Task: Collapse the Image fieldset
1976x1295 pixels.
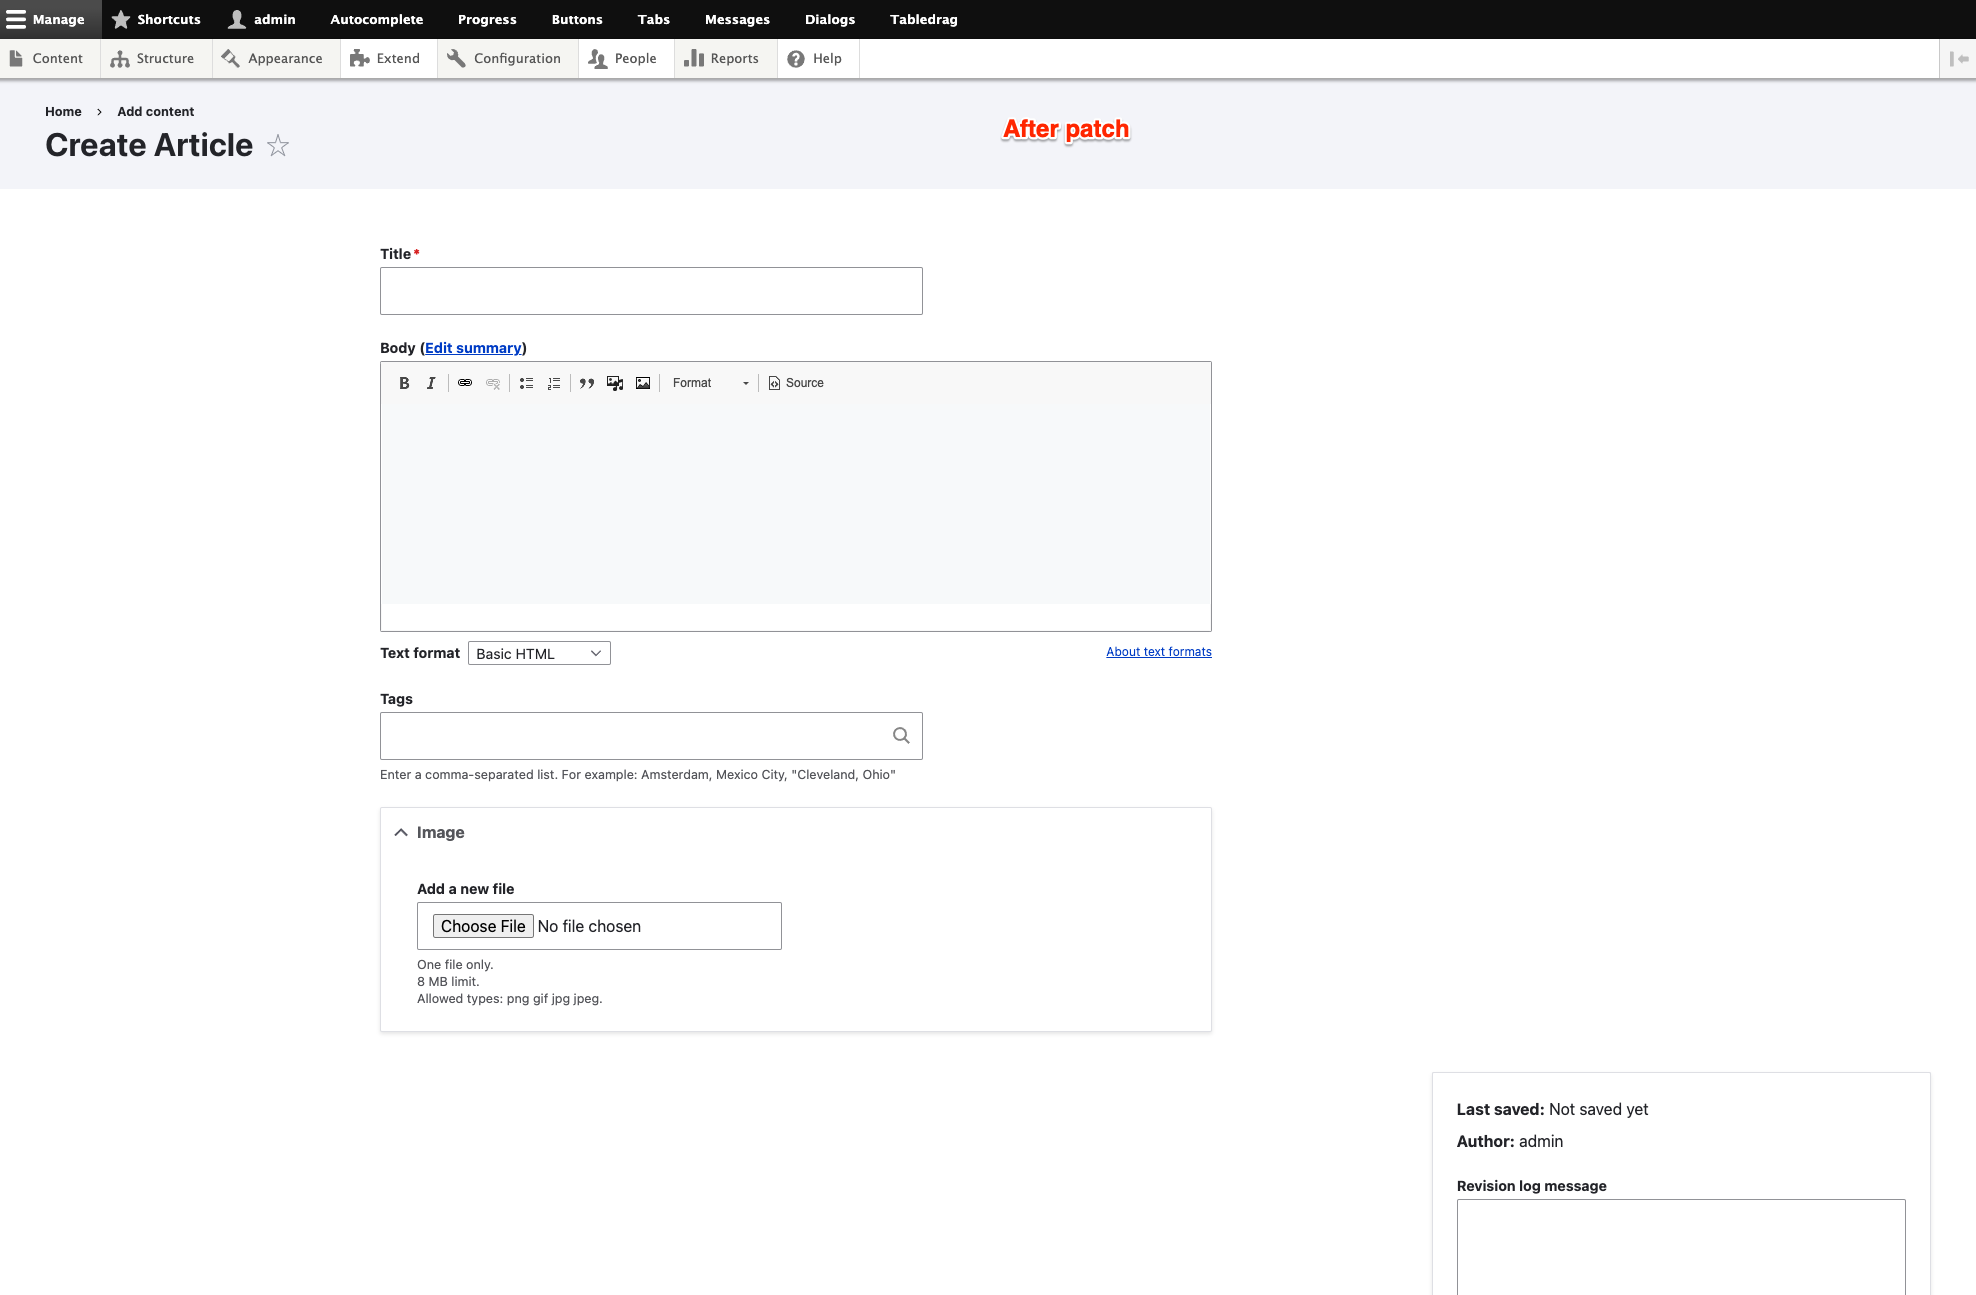Action: (x=400, y=832)
